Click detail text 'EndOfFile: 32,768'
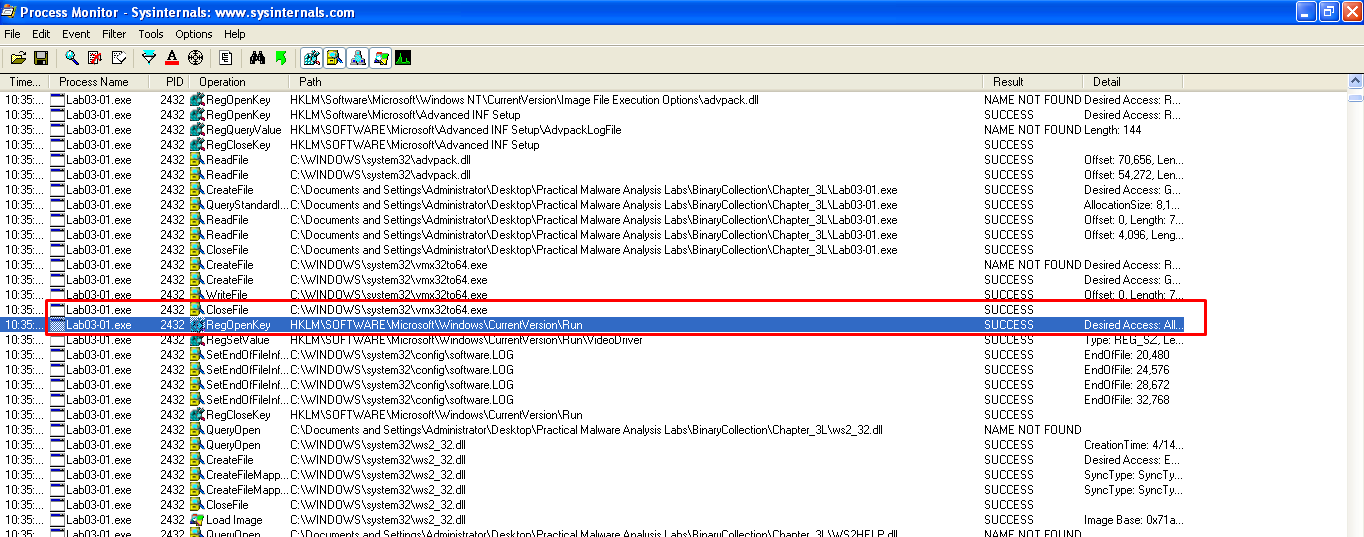The height and width of the screenshot is (537, 1364). click(x=1126, y=400)
